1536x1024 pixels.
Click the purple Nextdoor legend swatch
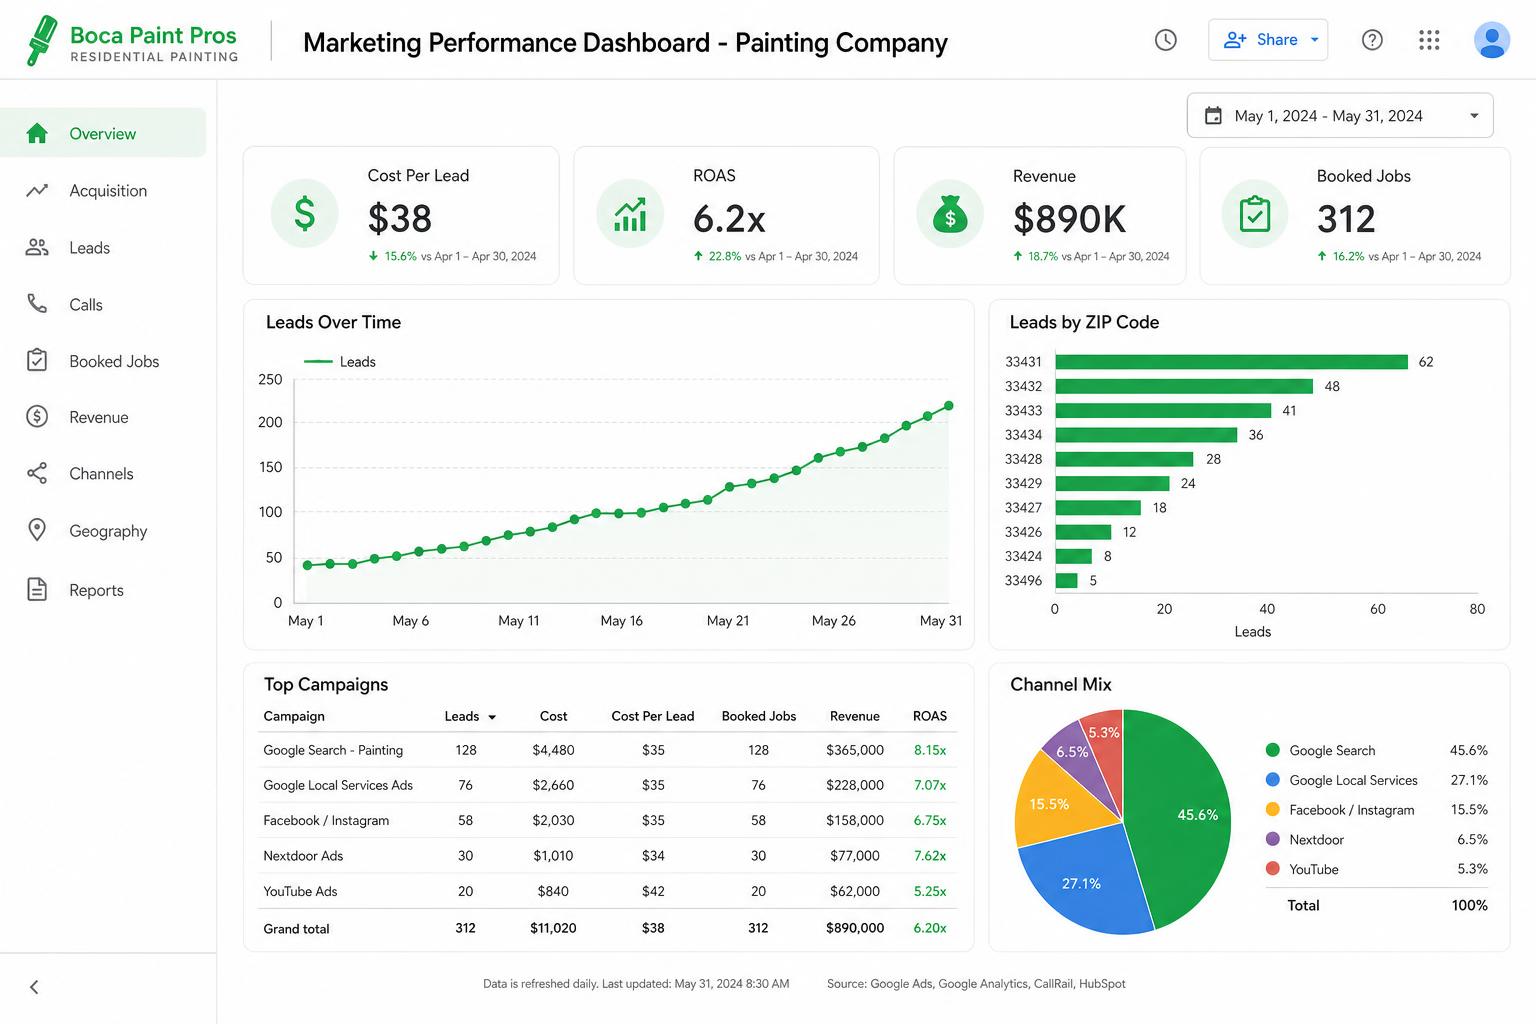(1273, 839)
